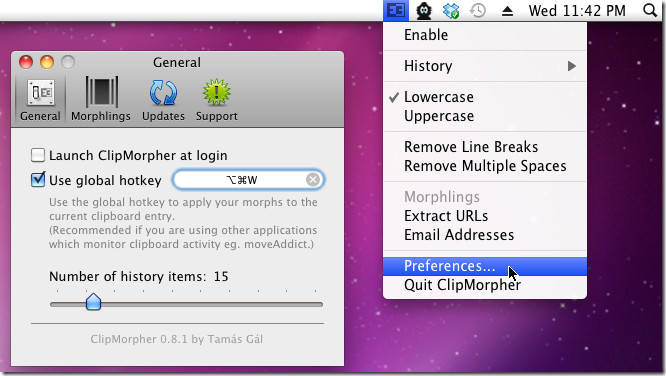Screen dimensions: 666x376
Task: Open the Support preferences tab
Action: coord(217,99)
